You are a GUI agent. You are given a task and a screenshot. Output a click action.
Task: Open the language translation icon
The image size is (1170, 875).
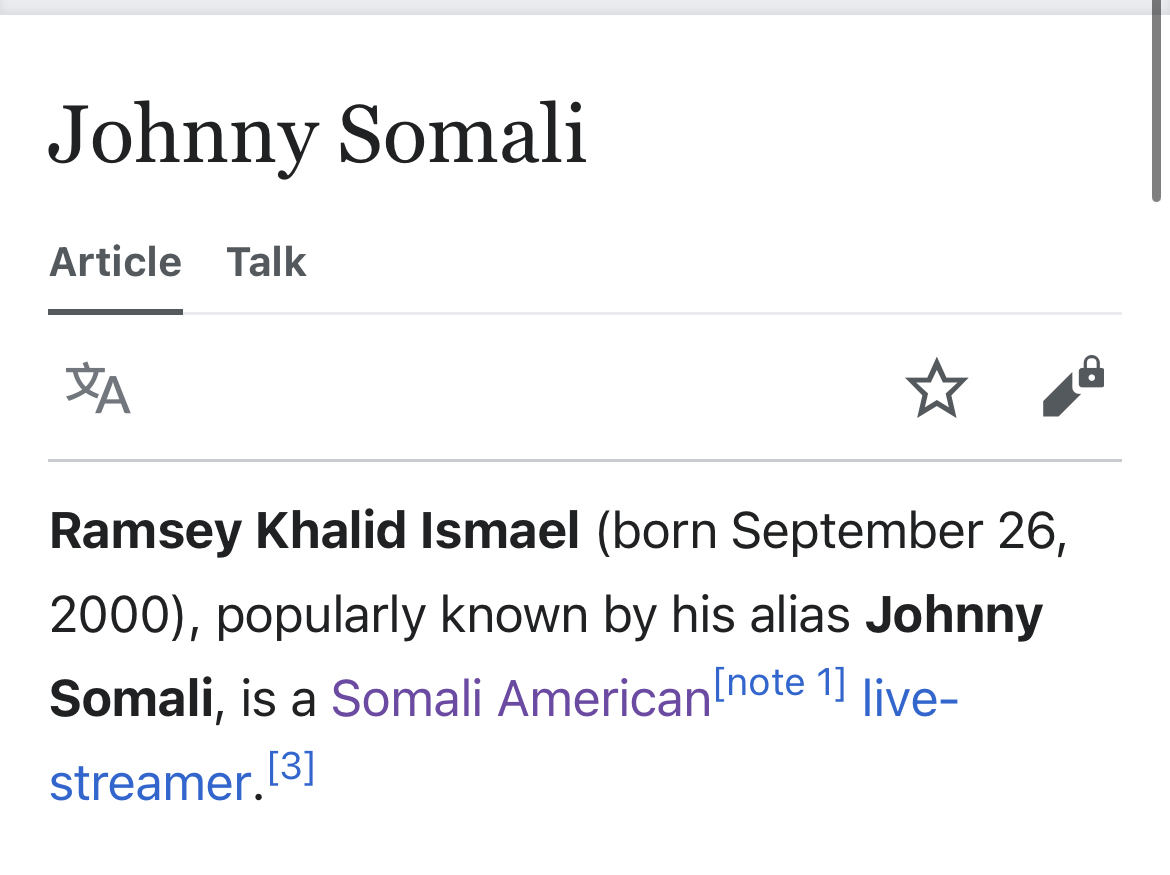point(98,389)
